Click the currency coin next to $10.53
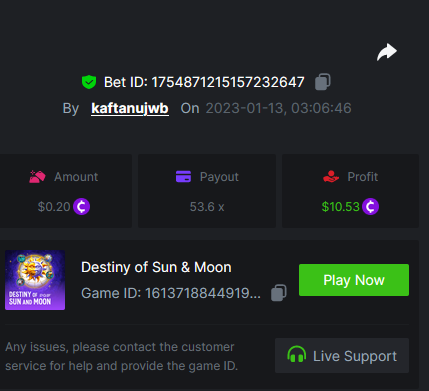 point(371,207)
